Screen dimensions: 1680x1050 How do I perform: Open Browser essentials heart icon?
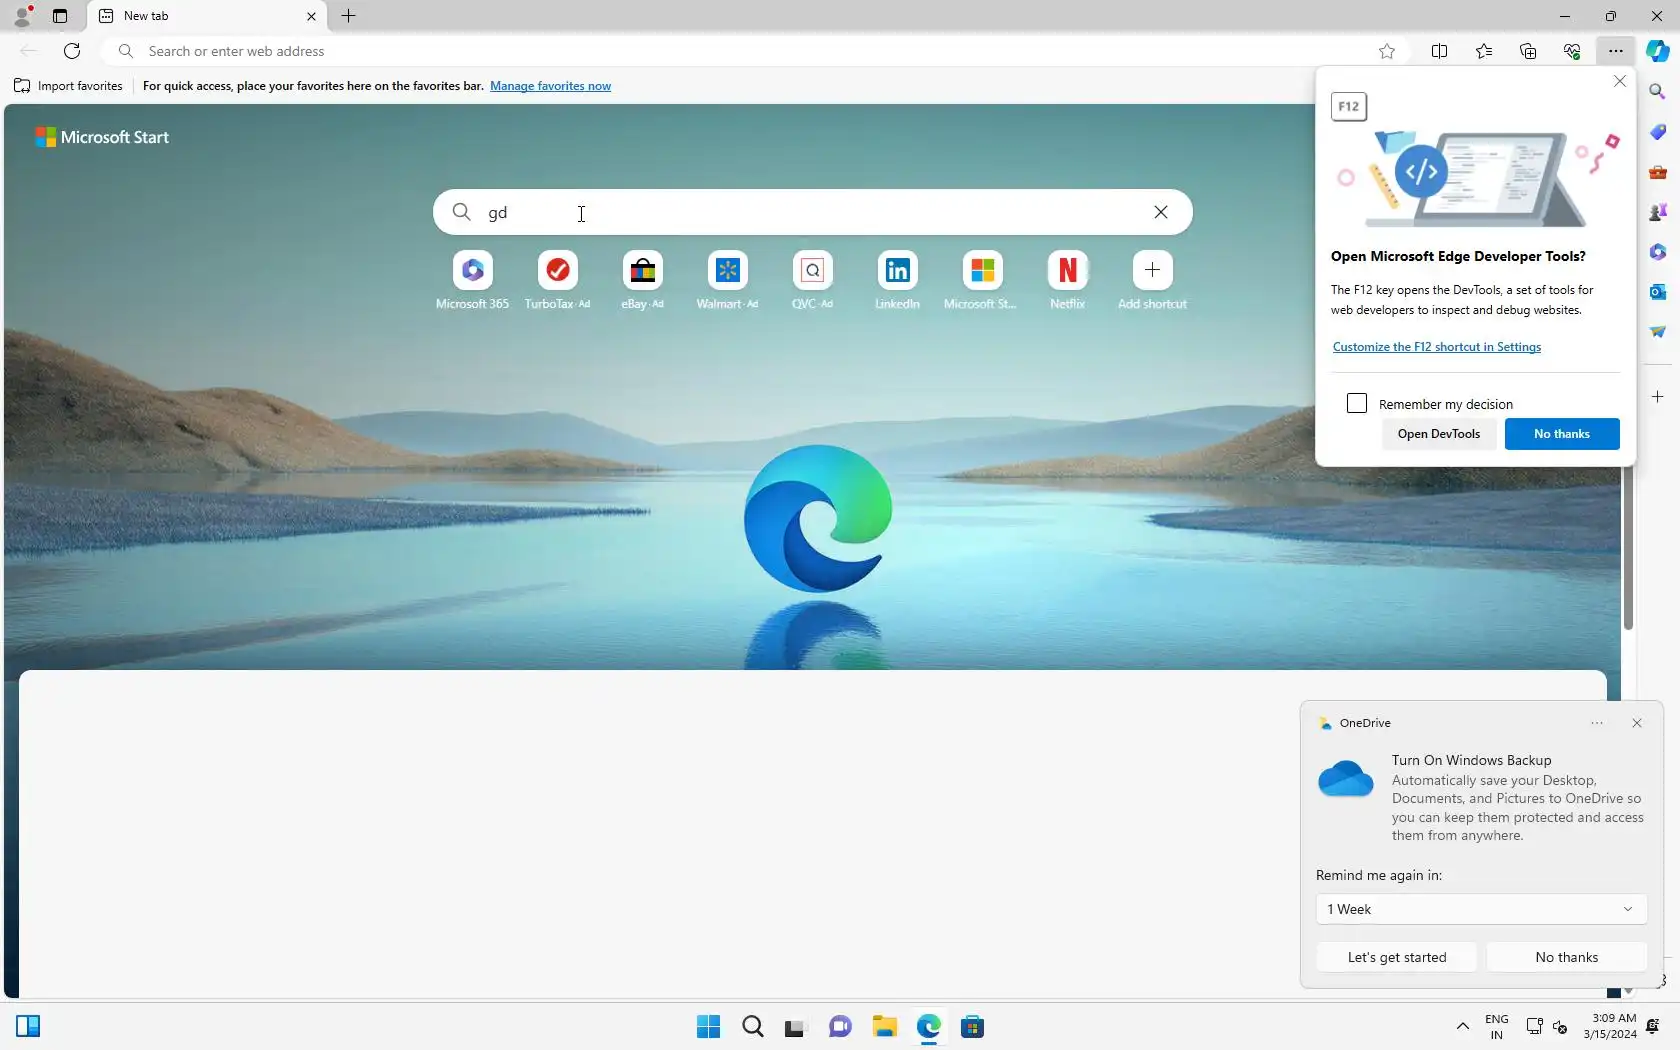1572,51
